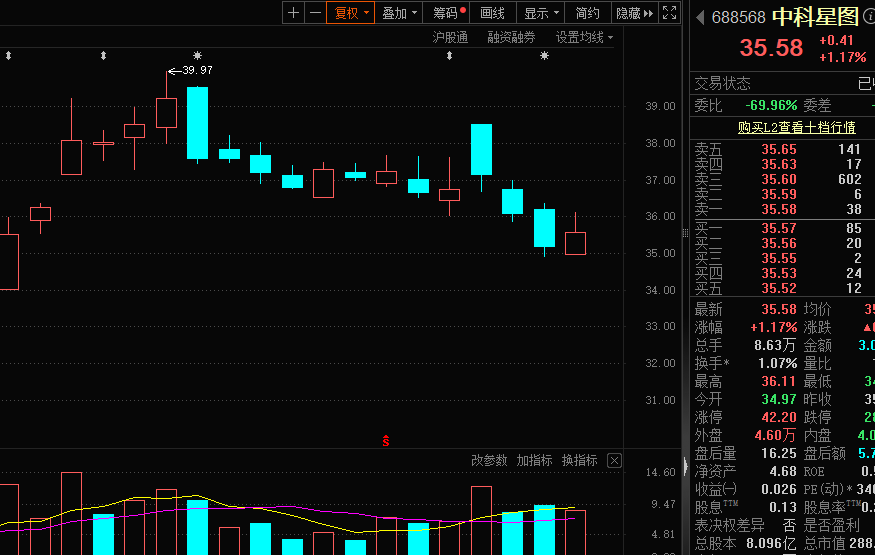The image size is (875, 555).
Task: Click the star event marker above cyan candle
Action: (x=197, y=55)
